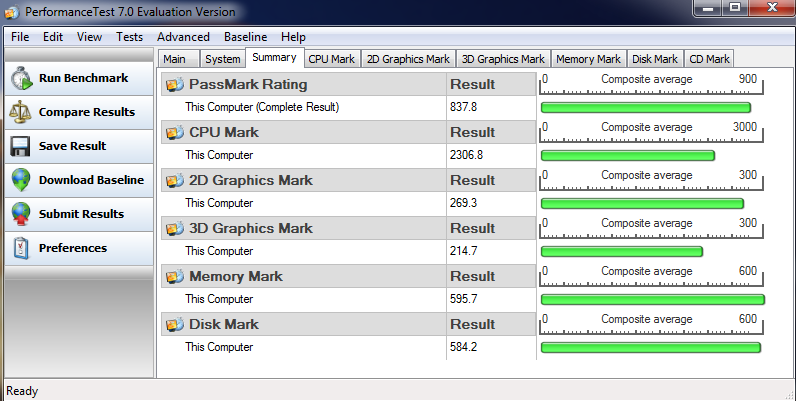Open the View menu
The width and height of the screenshot is (796, 401).
[89, 37]
